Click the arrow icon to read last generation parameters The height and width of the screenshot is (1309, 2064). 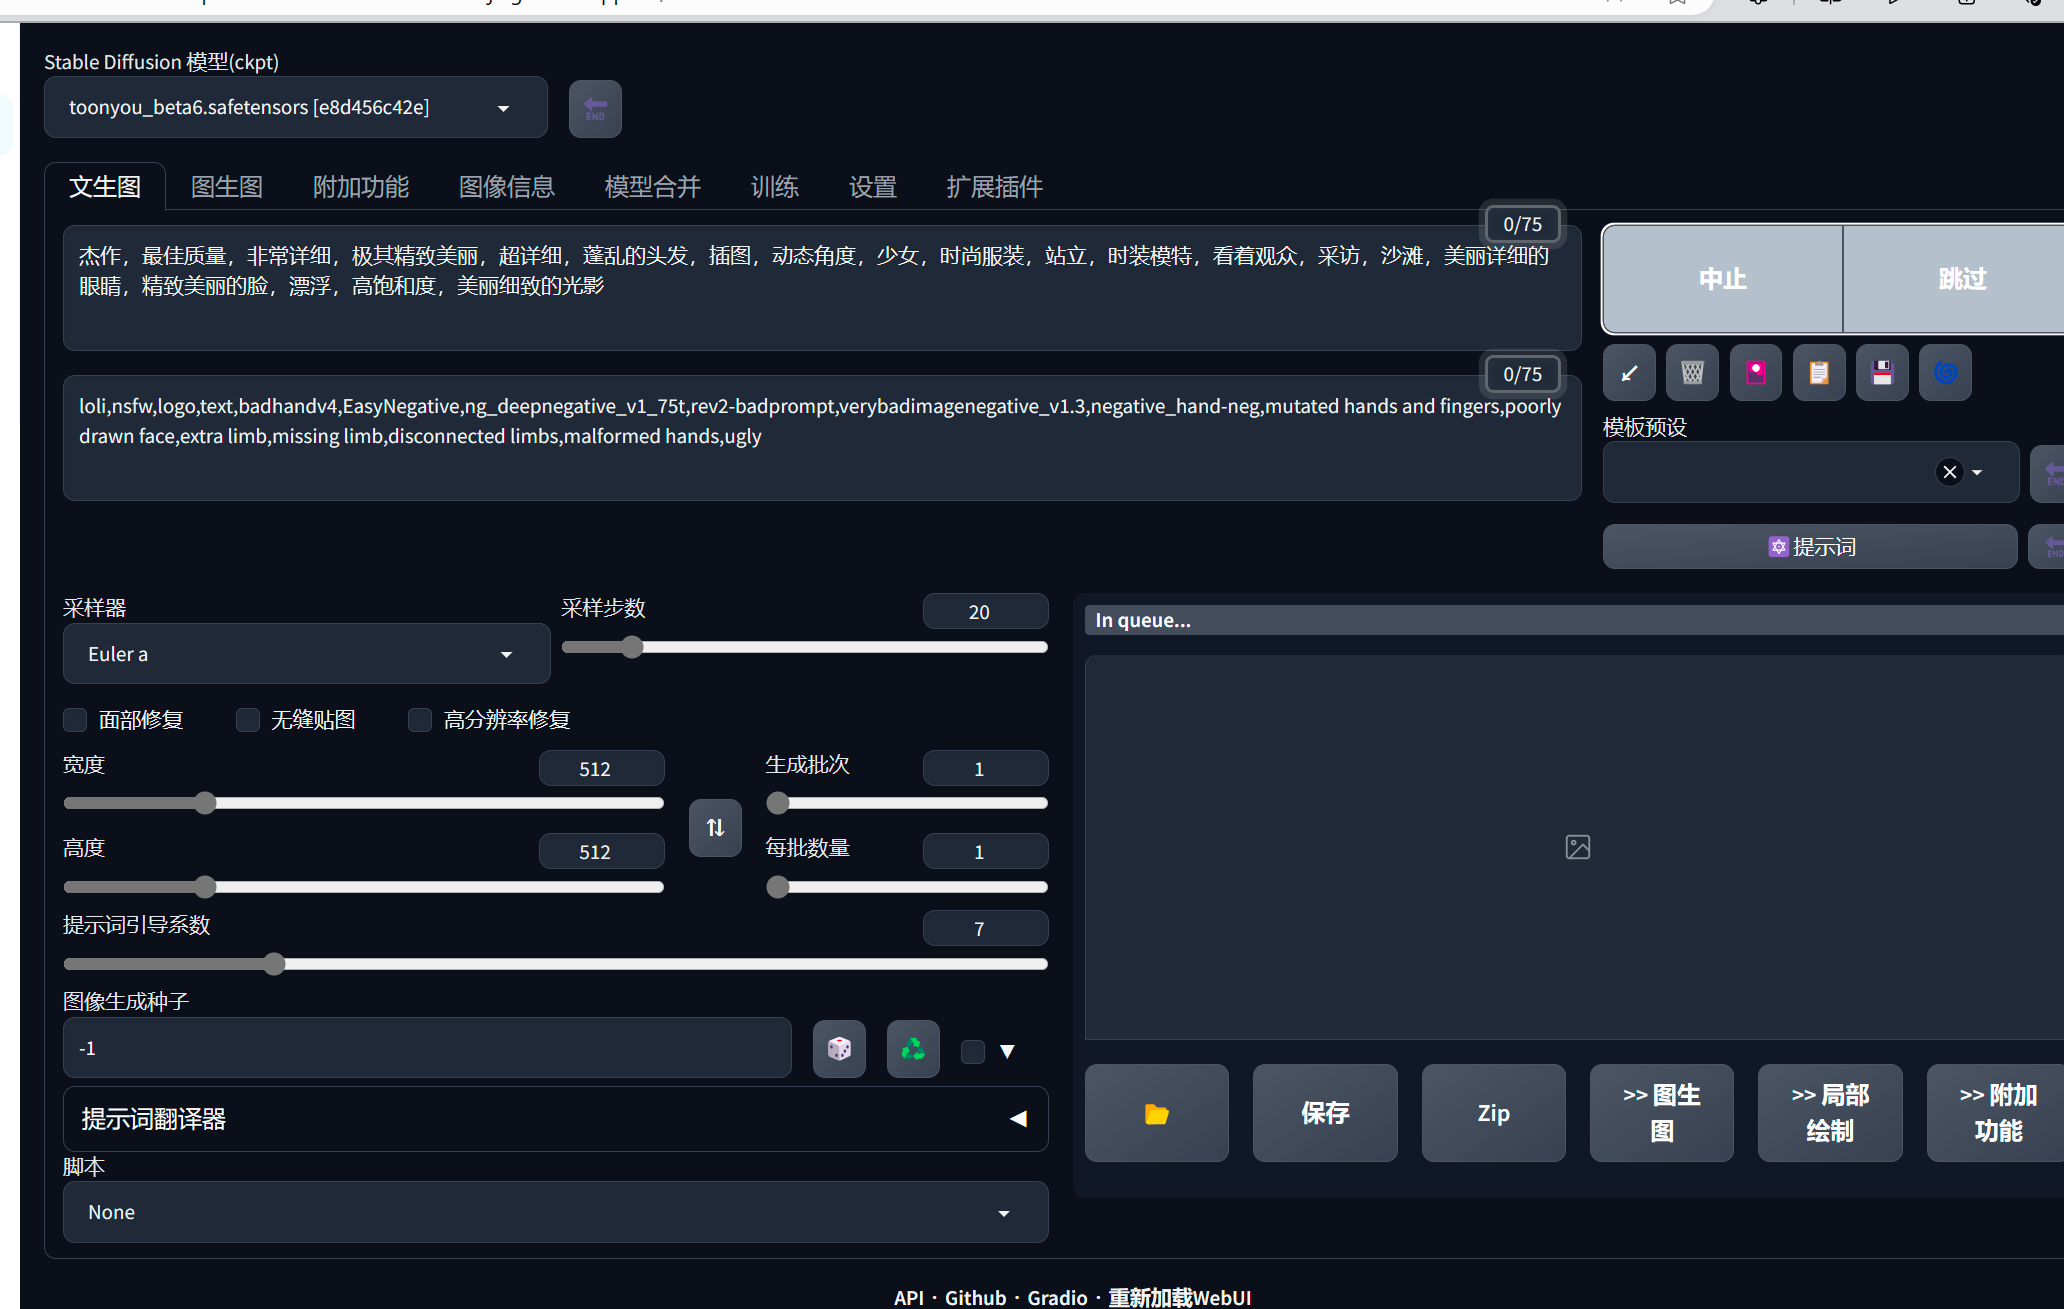(x=1629, y=373)
